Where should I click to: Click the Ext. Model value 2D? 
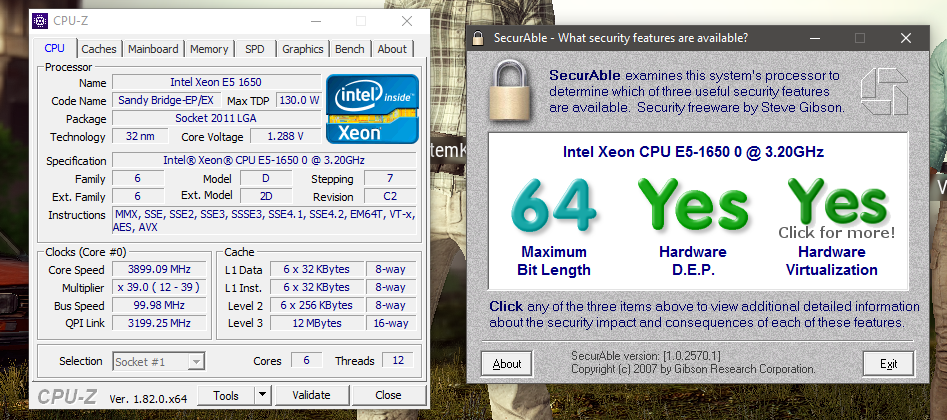pyautogui.click(x=266, y=196)
